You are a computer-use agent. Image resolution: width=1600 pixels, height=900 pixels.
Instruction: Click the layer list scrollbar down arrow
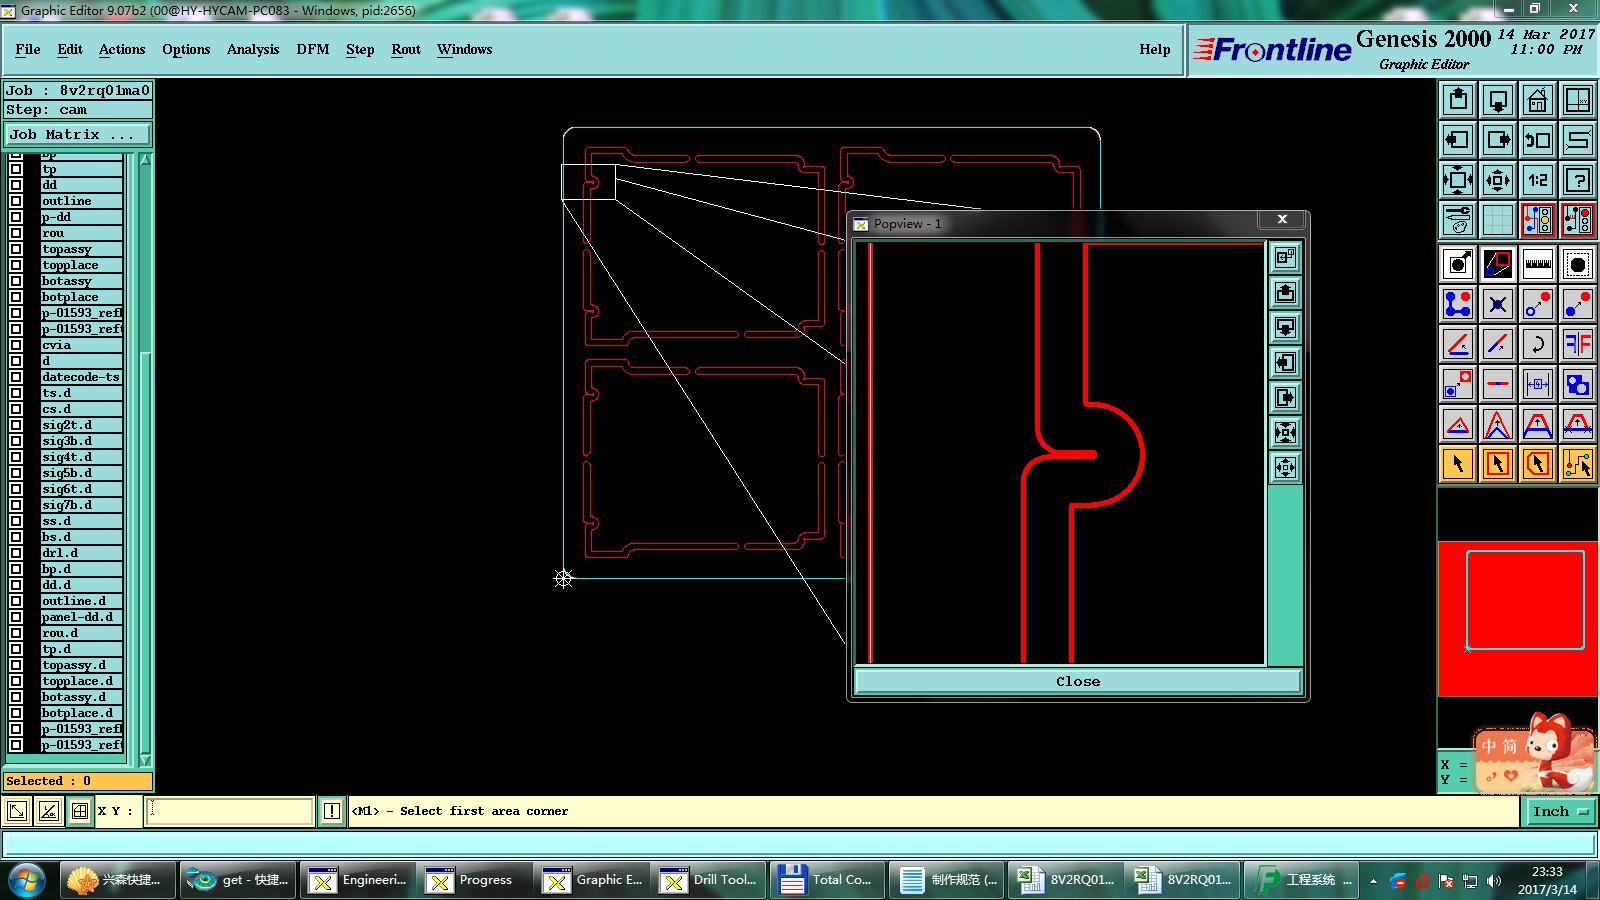146,760
